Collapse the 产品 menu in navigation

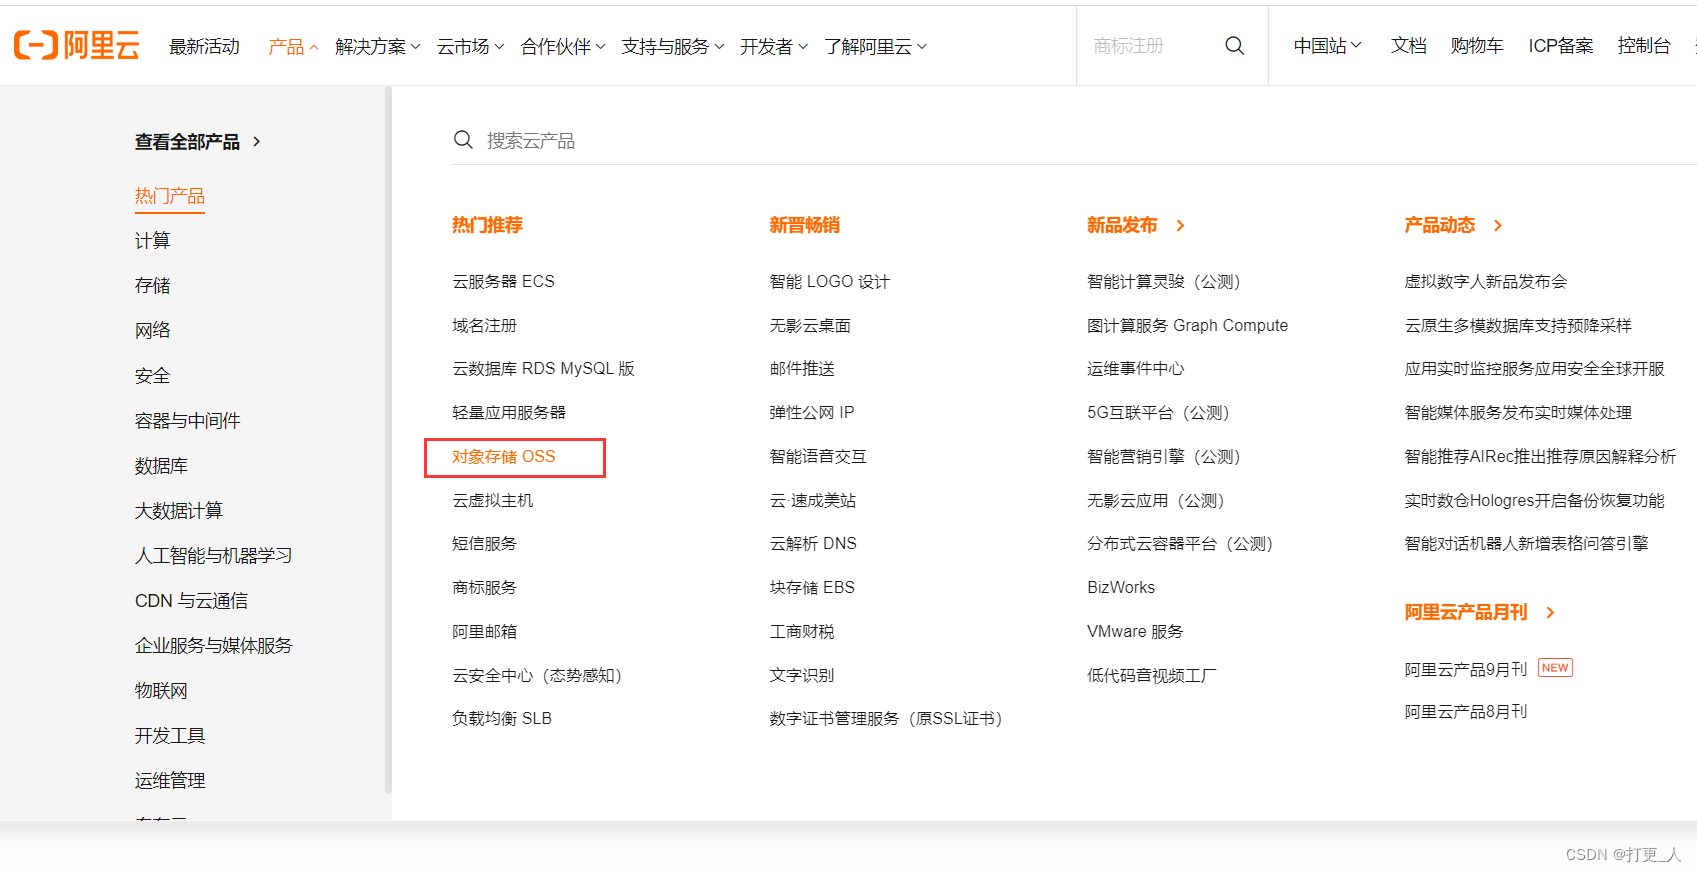(x=292, y=47)
